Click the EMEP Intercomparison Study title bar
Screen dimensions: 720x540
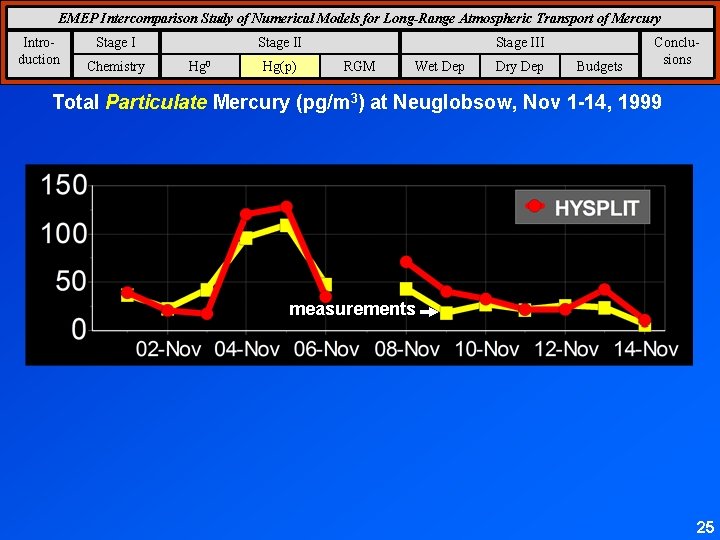(360, 18)
